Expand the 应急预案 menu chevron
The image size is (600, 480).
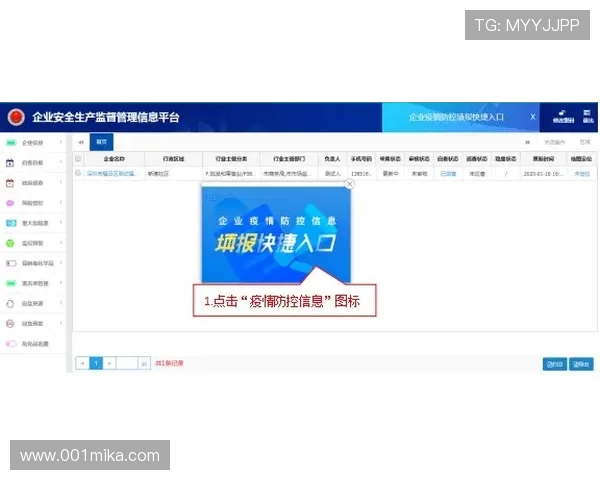tap(60, 323)
